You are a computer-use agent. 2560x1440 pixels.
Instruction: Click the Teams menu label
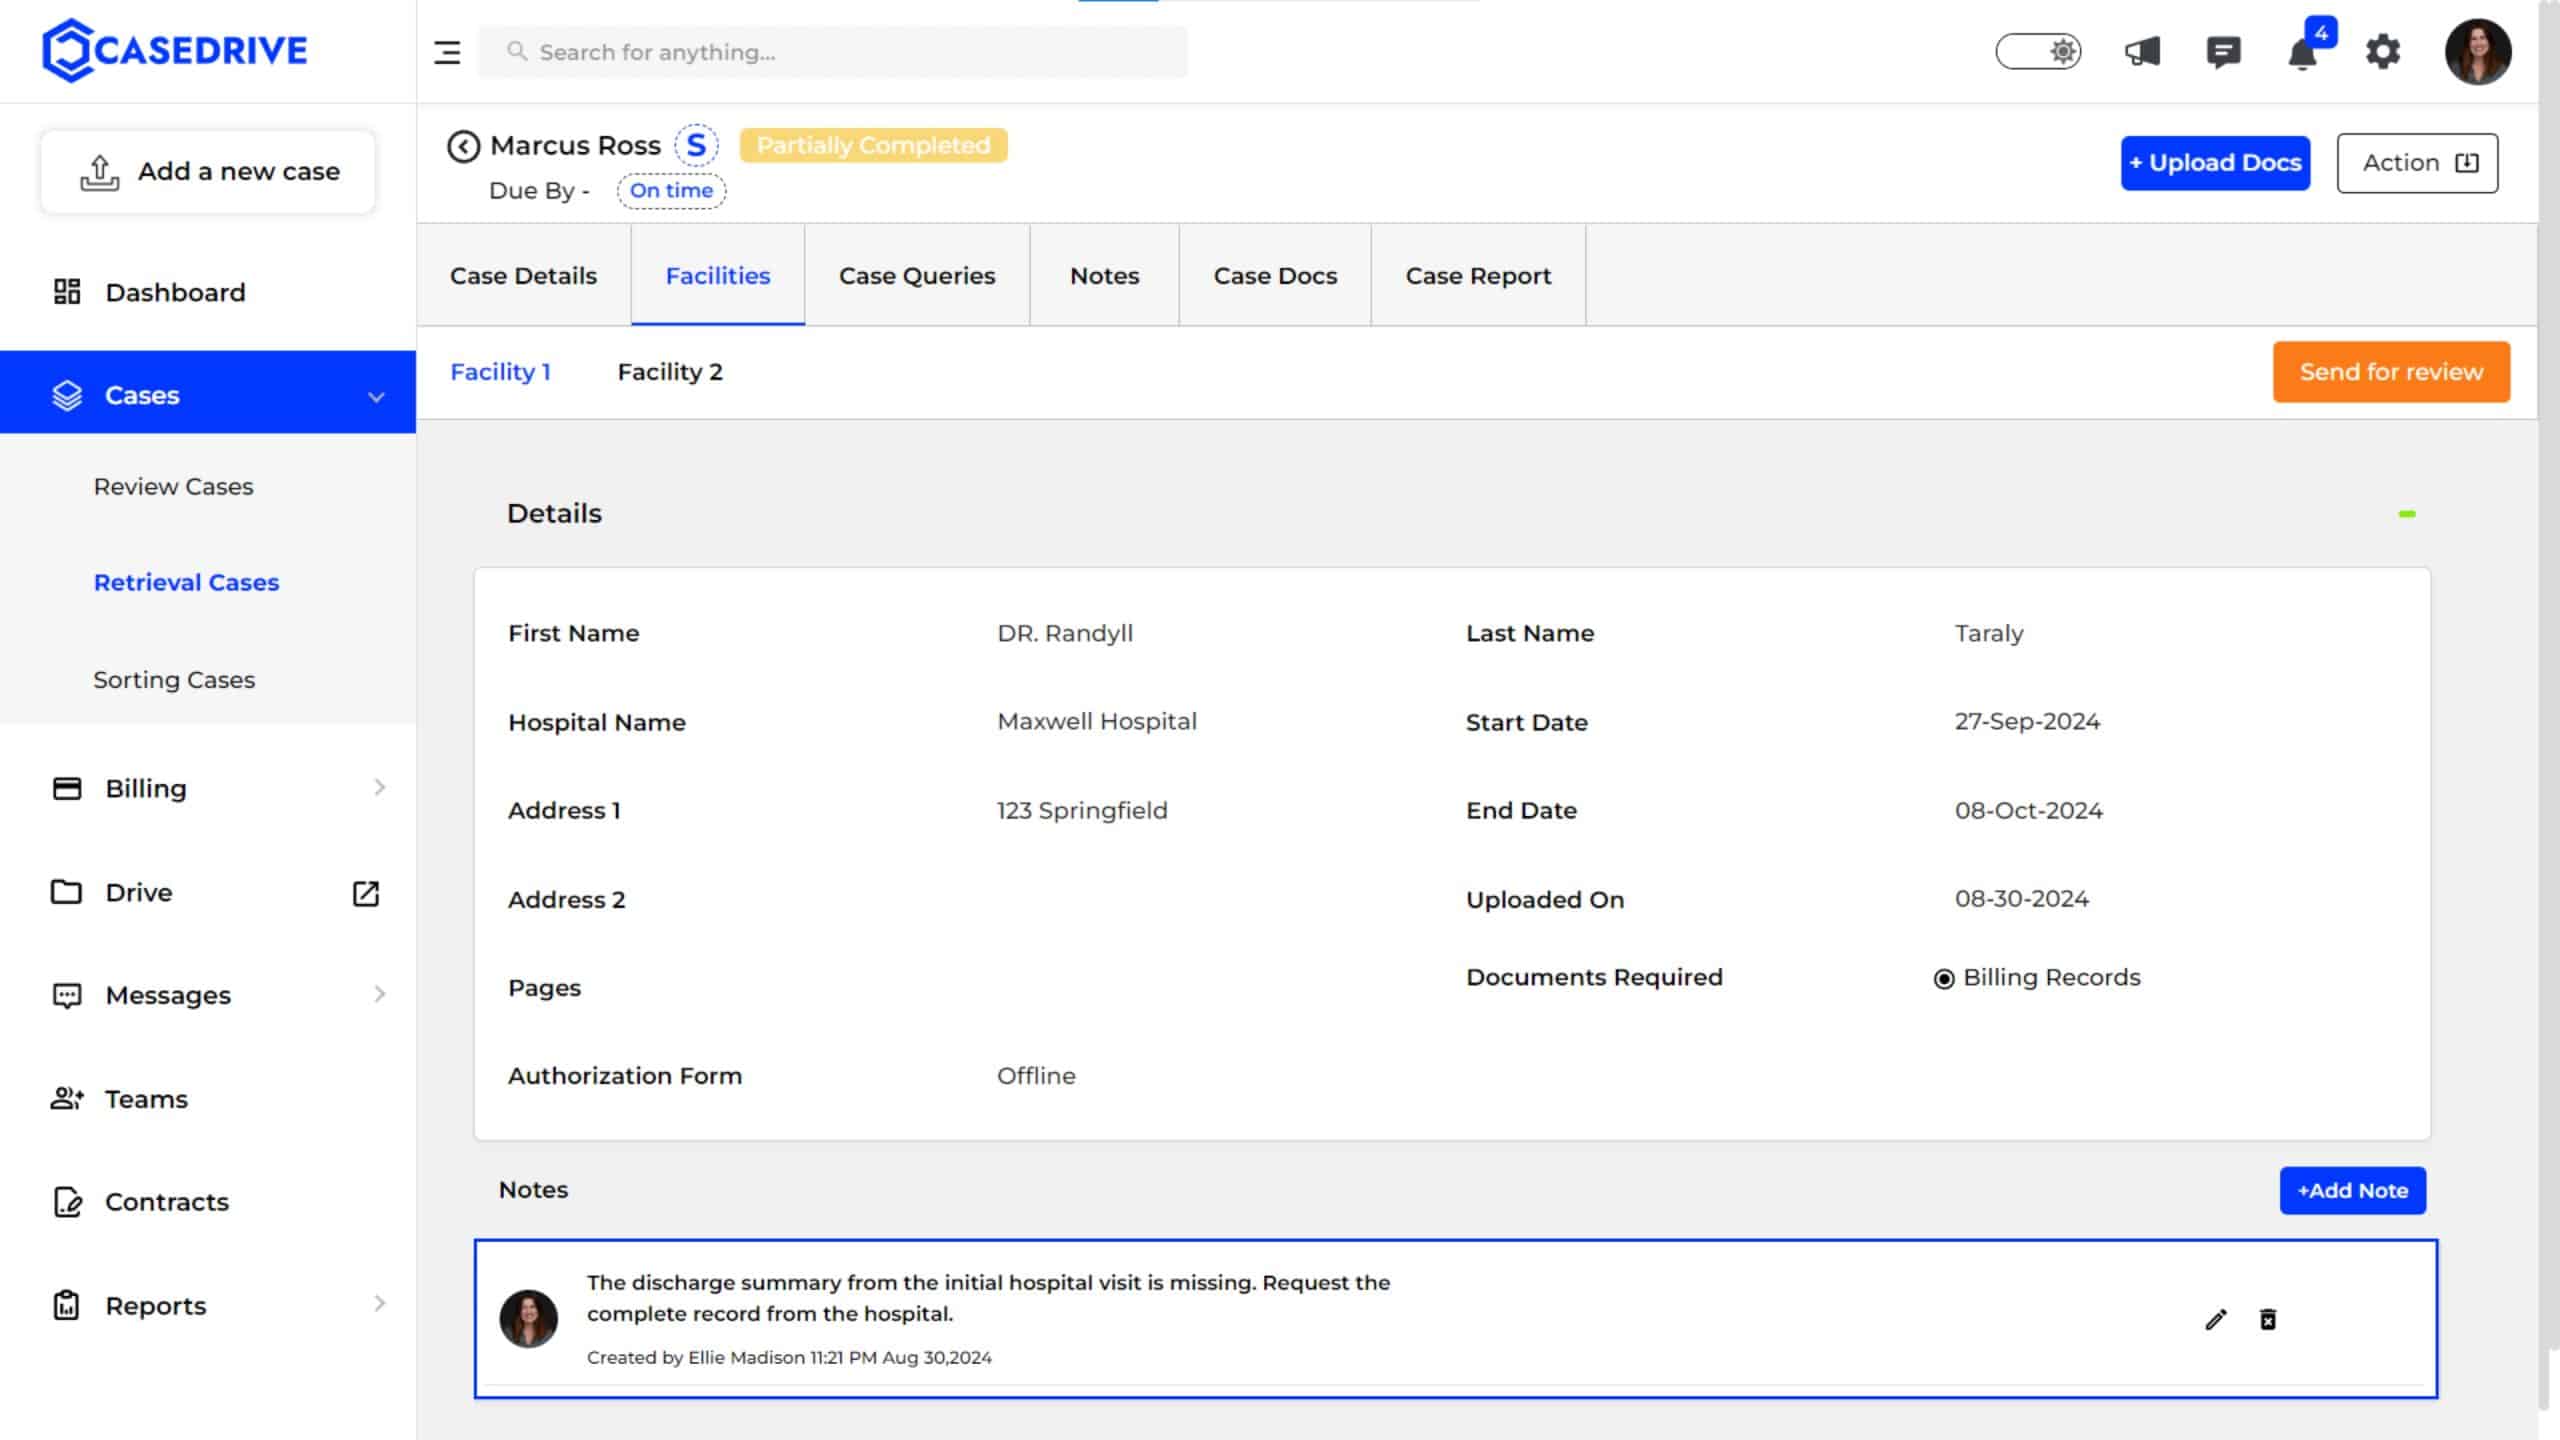coord(146,1099)
